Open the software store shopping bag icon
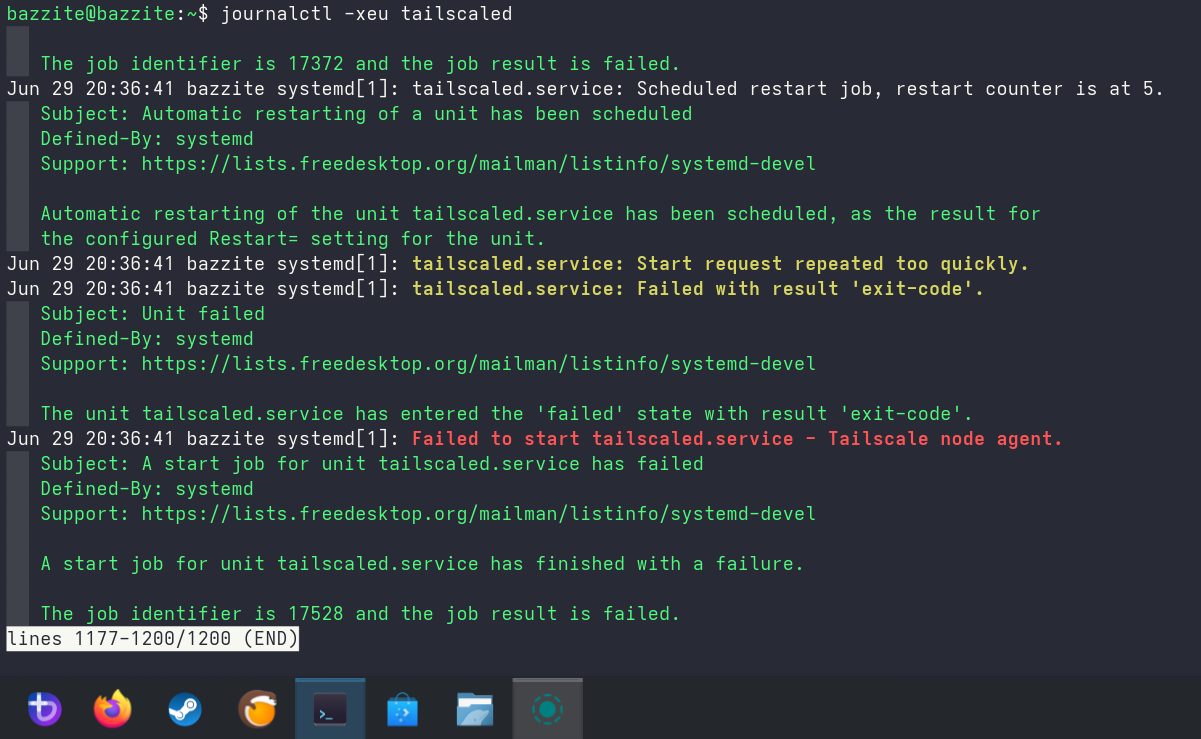1201x739 pixels. pyautogui.click(x=402, y=710)
